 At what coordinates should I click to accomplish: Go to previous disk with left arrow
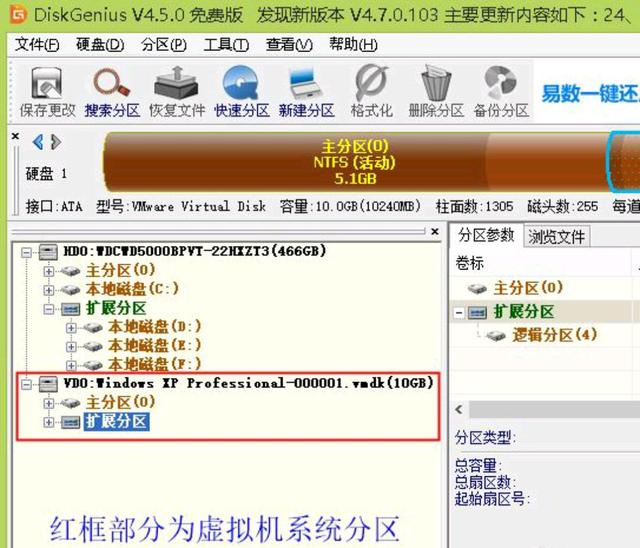coord(38,142)
